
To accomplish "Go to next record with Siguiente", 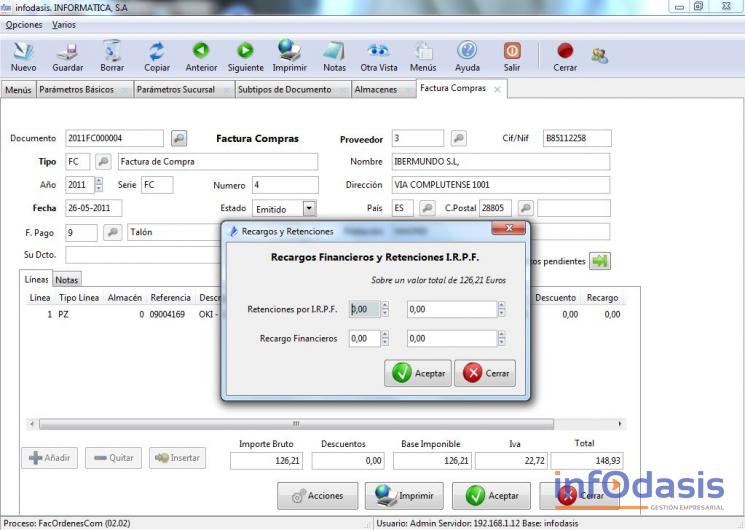I will (245, 51).
